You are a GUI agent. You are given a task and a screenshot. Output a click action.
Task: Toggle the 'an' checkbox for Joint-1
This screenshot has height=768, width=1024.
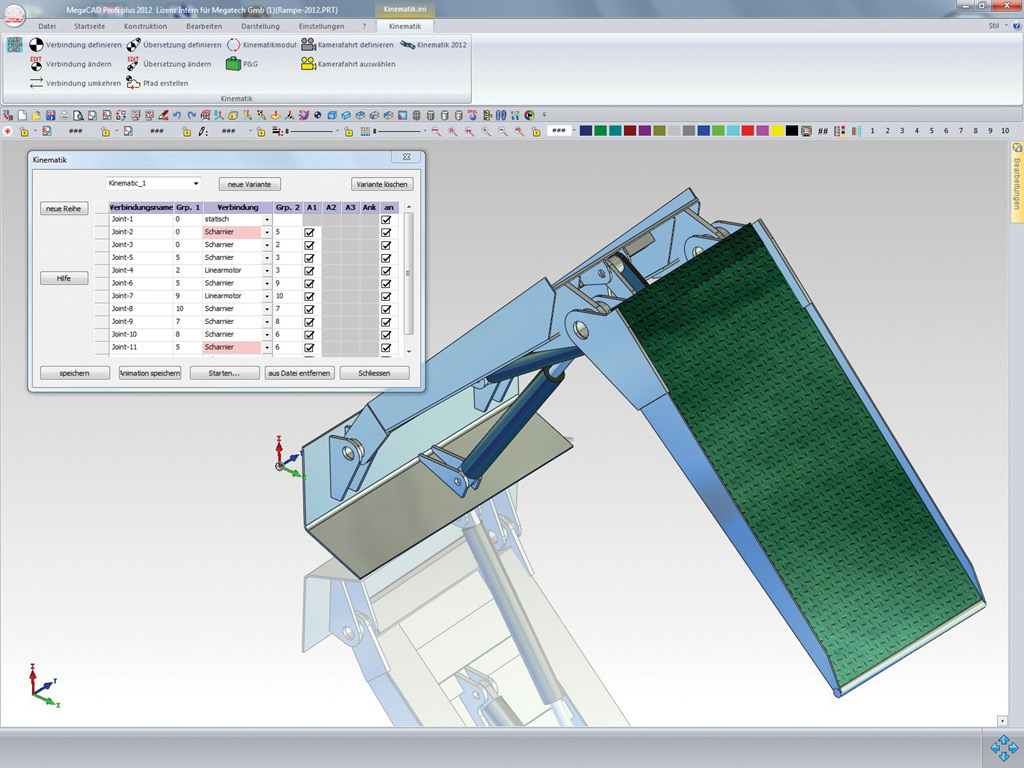pos(386,219)
